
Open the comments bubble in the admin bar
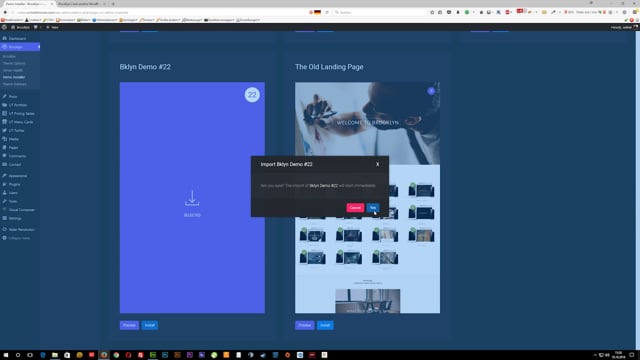(37, 27)
